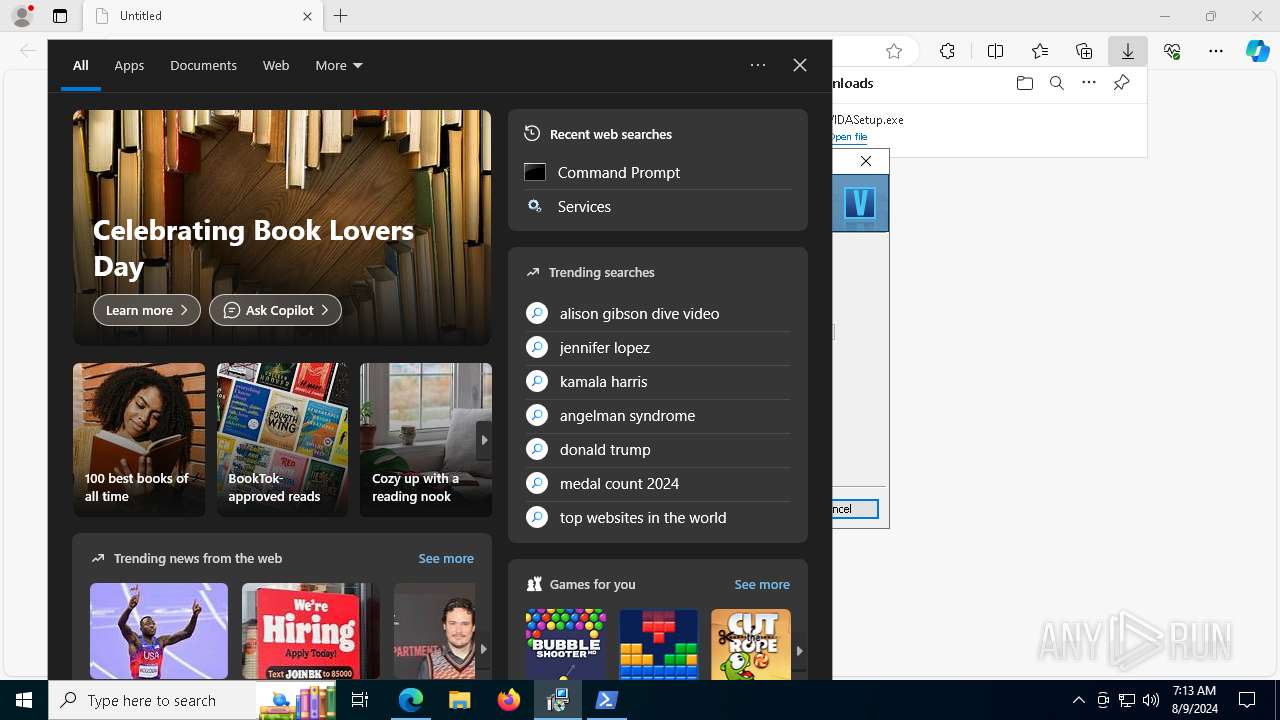Launch Microsoft Edge from taskbar
This screenshot has width=1280, height=720.
(x=411, y=700)
